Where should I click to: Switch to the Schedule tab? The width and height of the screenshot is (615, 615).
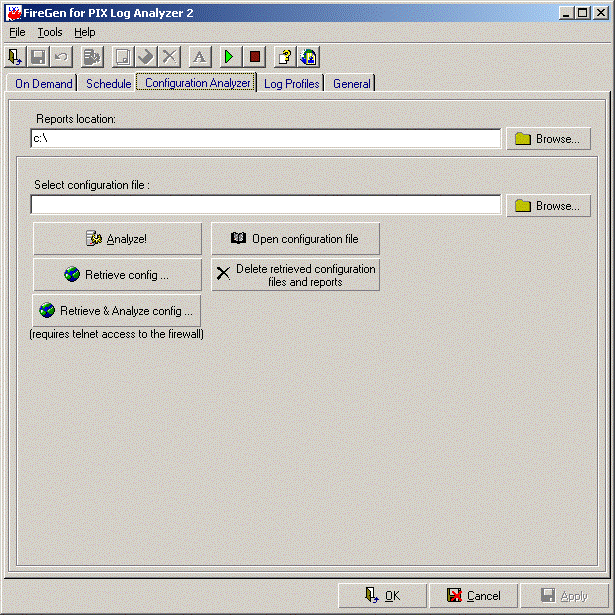pos(109,84)
